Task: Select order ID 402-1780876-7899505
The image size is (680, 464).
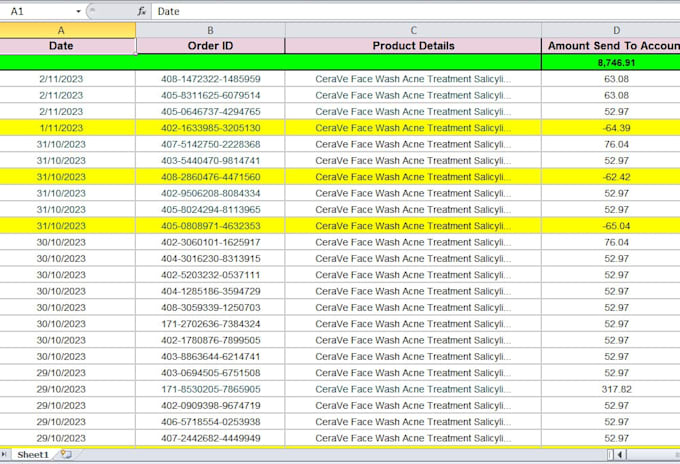Action: click(210, 340)
